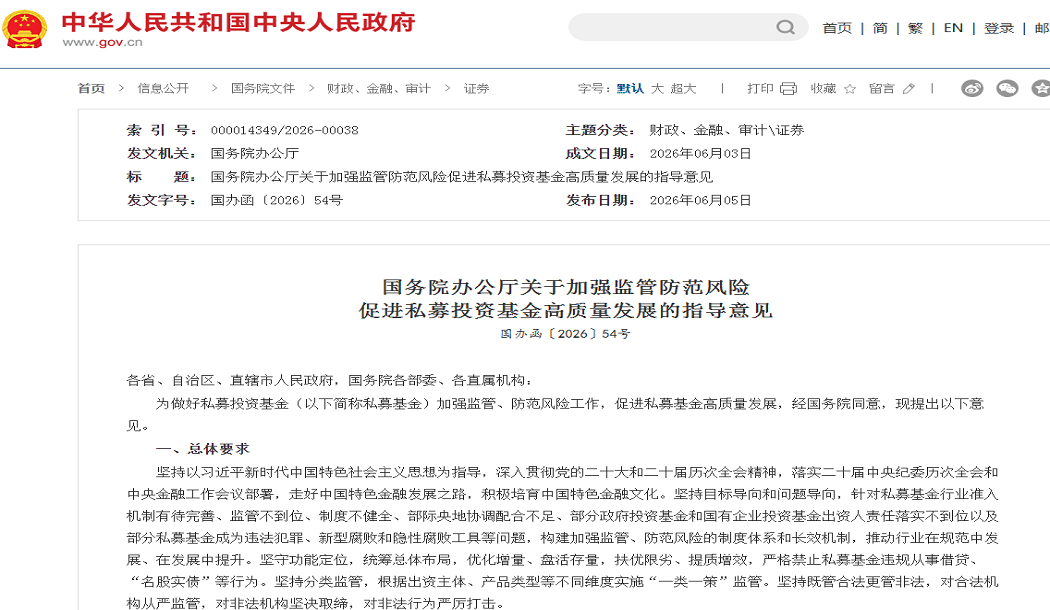Open 信息公开 breadcrumb
This screenshot has height=610, width=1050.
click(x=163, y=88)
